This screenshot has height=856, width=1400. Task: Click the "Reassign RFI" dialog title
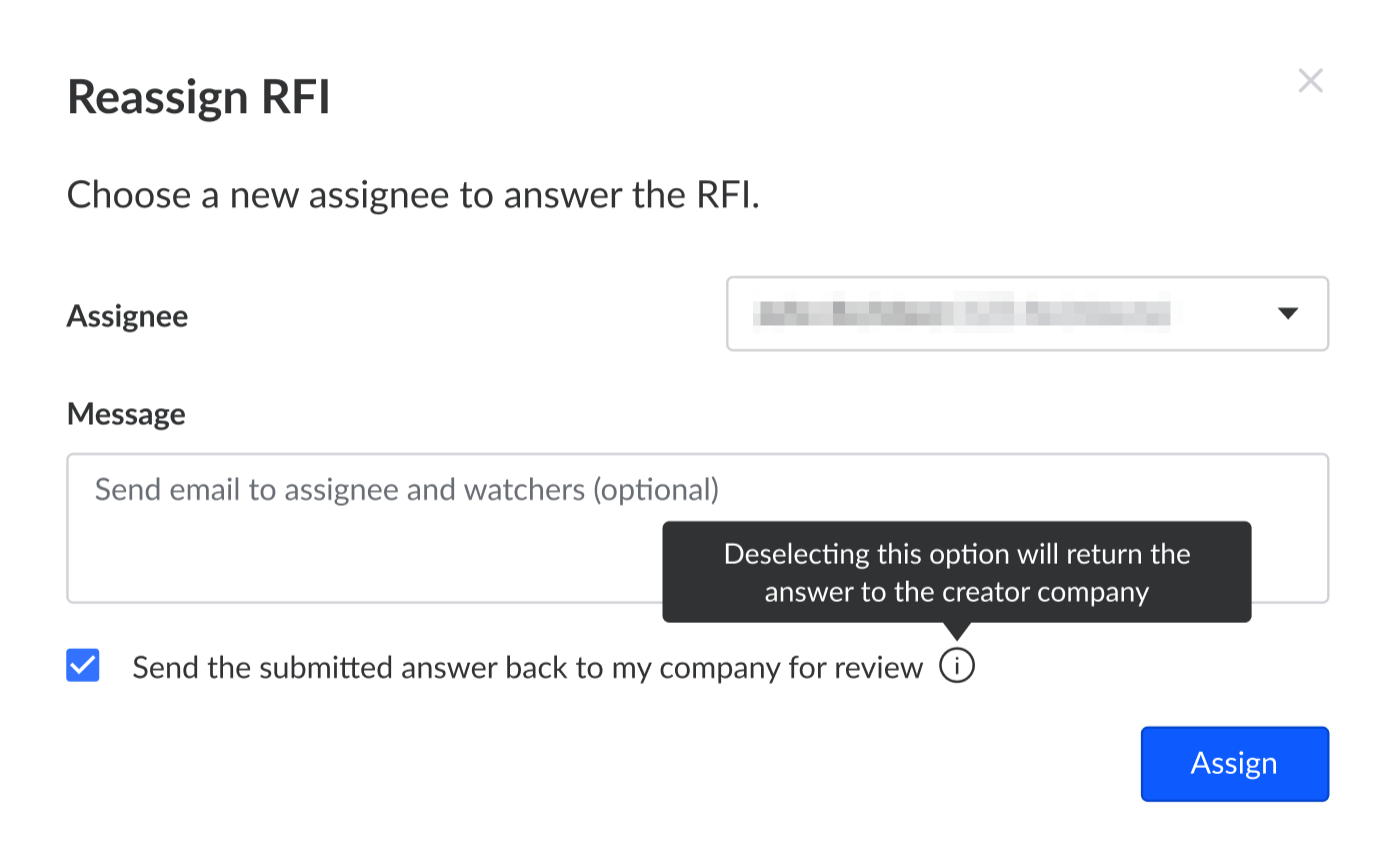[x=197, y=95]
